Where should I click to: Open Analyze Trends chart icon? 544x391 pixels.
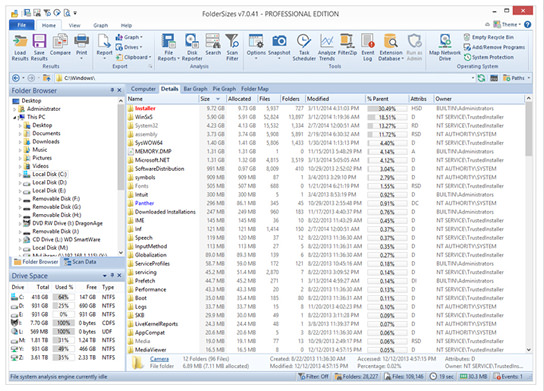327,48
